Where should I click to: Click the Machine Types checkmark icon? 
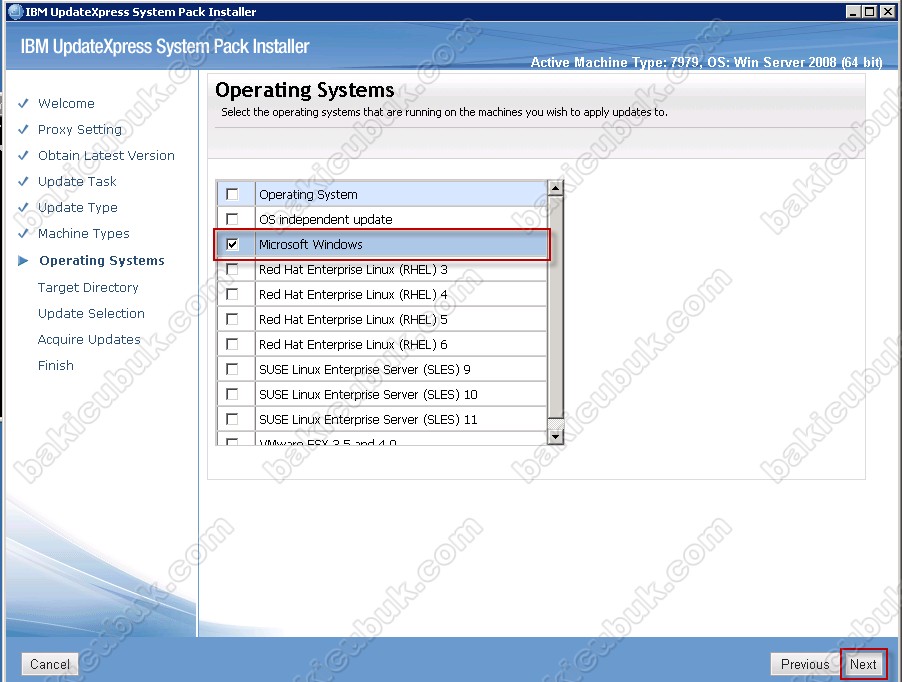point(23,233)
